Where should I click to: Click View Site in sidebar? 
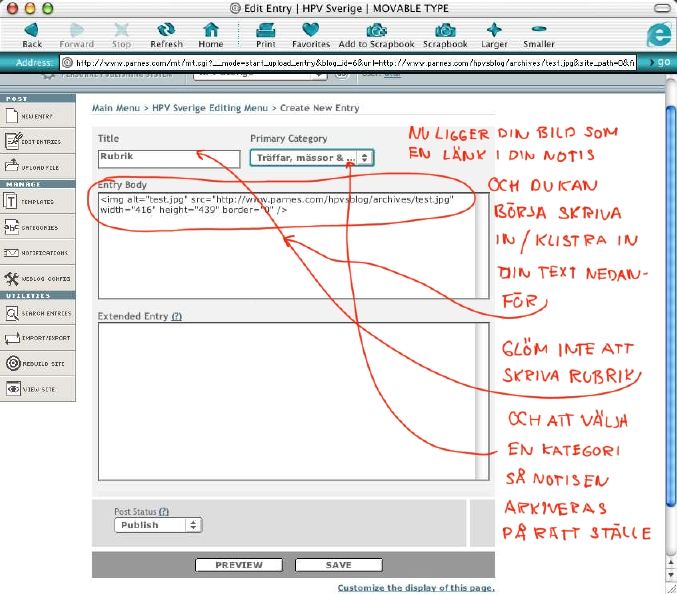pos(38,389)
